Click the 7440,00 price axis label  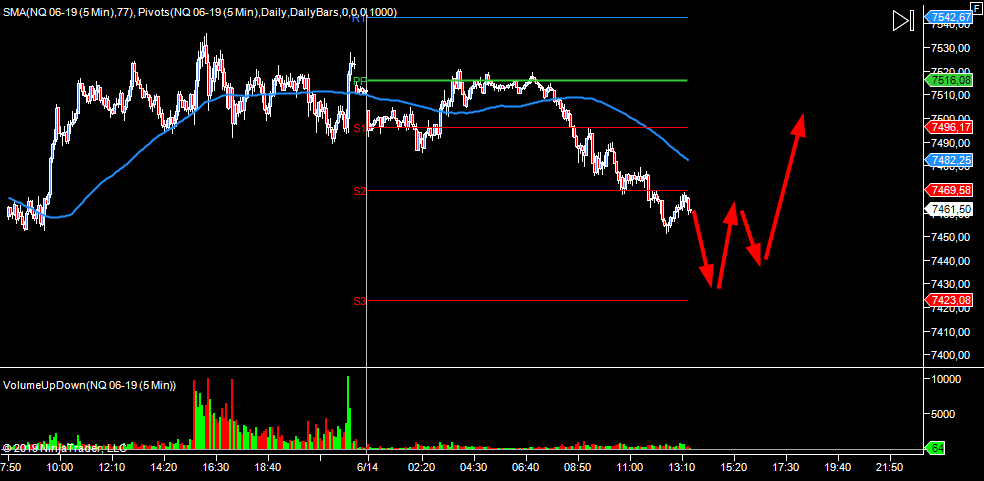953,261
